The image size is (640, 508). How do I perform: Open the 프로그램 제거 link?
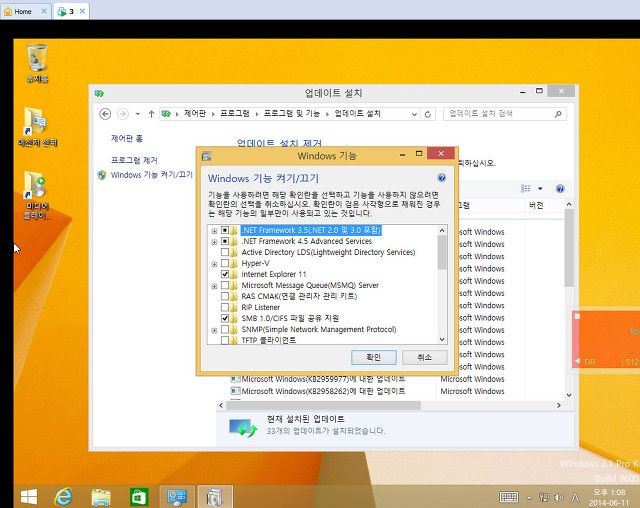pos(134,160)
